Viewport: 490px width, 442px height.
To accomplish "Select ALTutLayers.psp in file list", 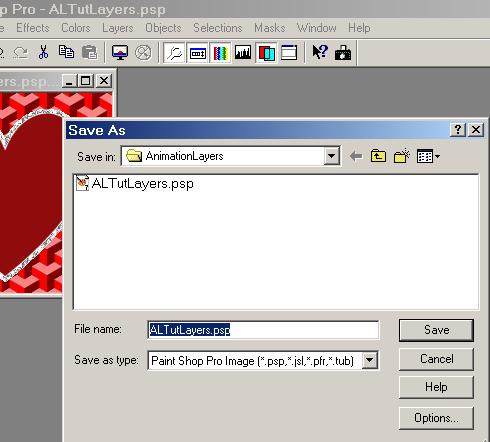I will [x=135, y=184].
